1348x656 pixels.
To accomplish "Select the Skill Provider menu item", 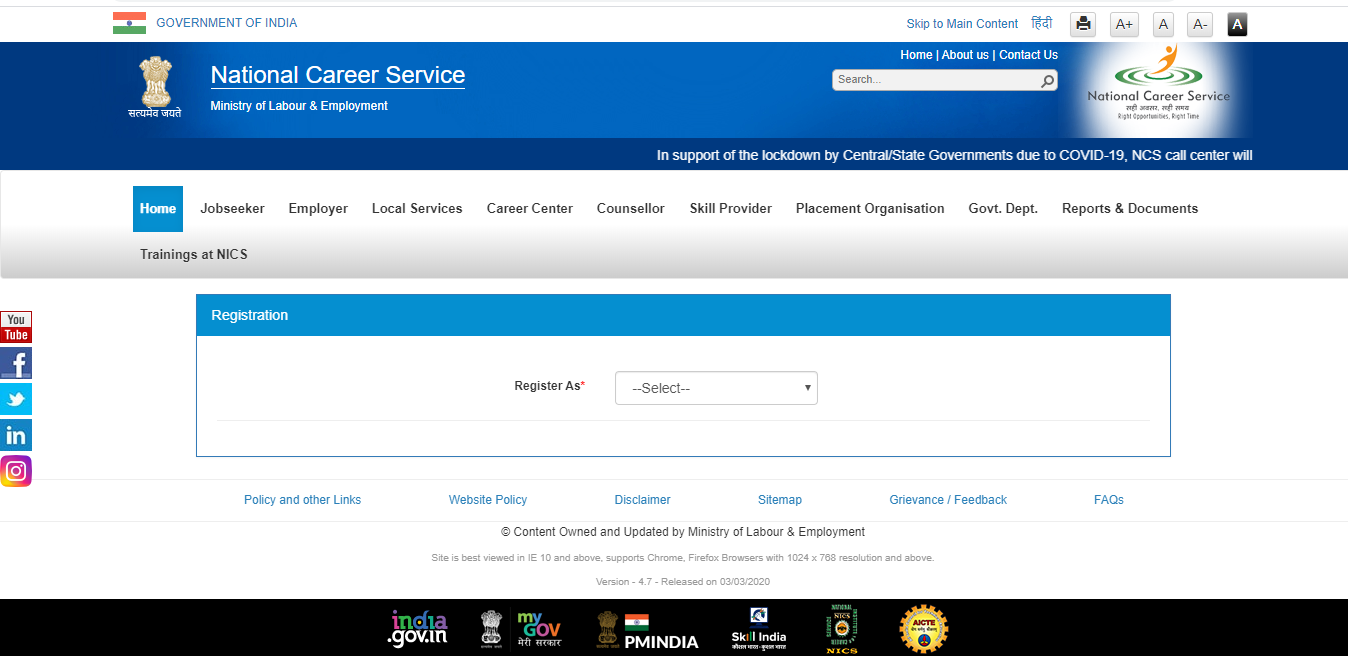I will click(x=730, y=209).
